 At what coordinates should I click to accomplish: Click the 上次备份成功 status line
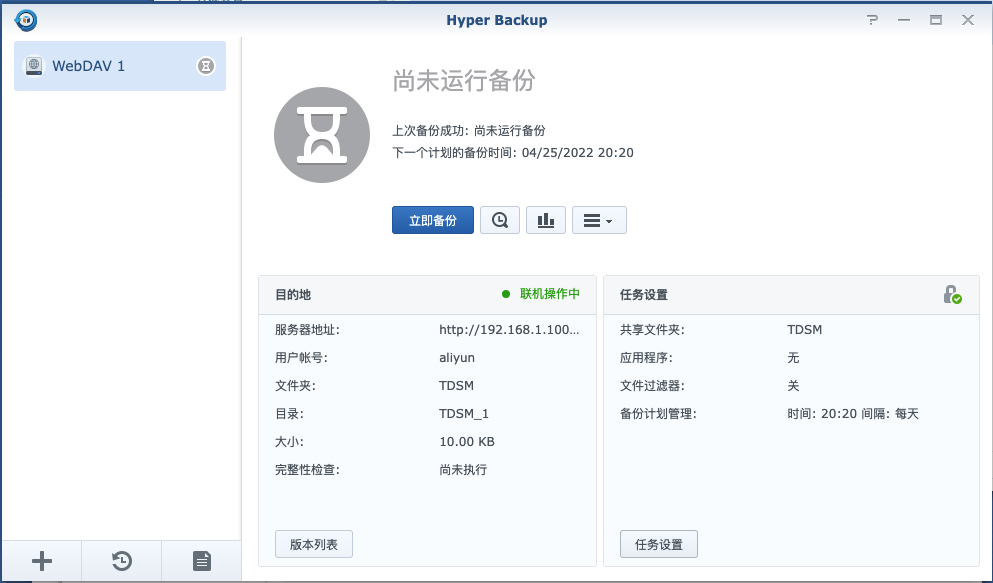tap(469, 130)
